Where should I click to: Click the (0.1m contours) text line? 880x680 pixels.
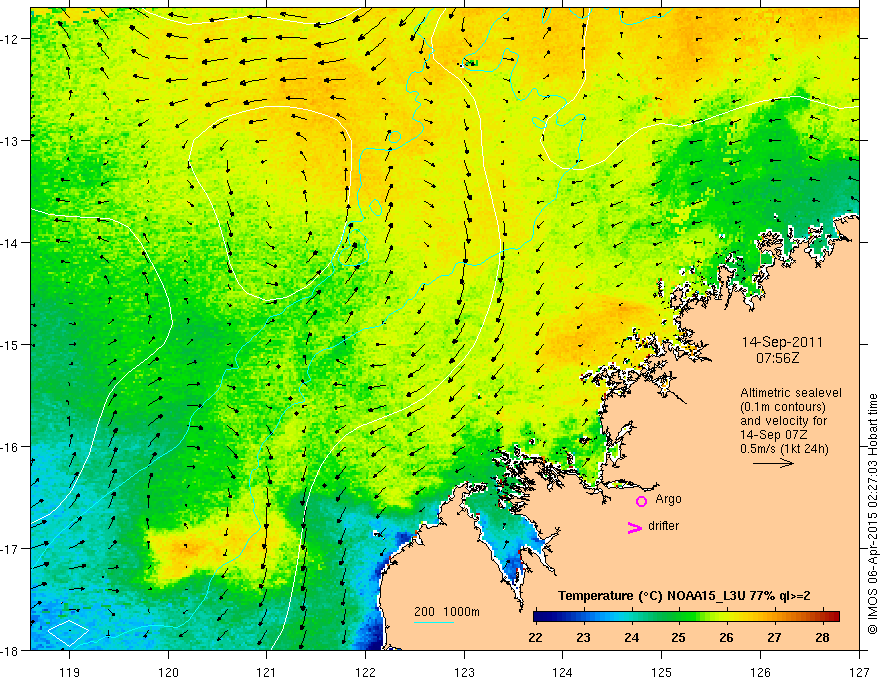[x=783, y=407]
